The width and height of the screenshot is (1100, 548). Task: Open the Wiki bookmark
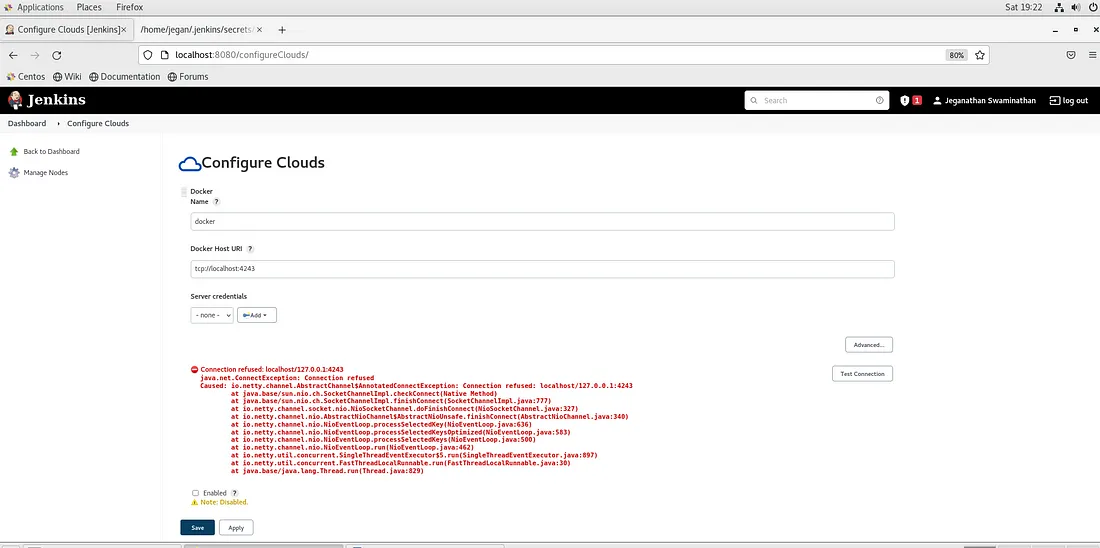pyautogui.click(x=67, y=76)
